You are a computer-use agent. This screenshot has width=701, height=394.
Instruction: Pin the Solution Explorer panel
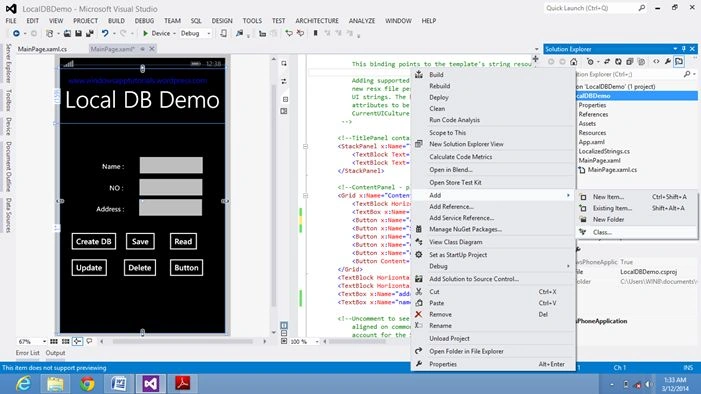click(684, 49)
